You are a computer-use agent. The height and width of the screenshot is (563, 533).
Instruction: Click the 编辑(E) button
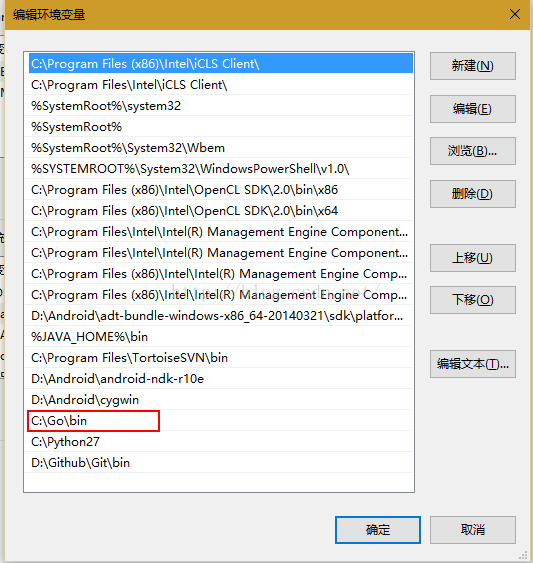(x=473, y=109)
